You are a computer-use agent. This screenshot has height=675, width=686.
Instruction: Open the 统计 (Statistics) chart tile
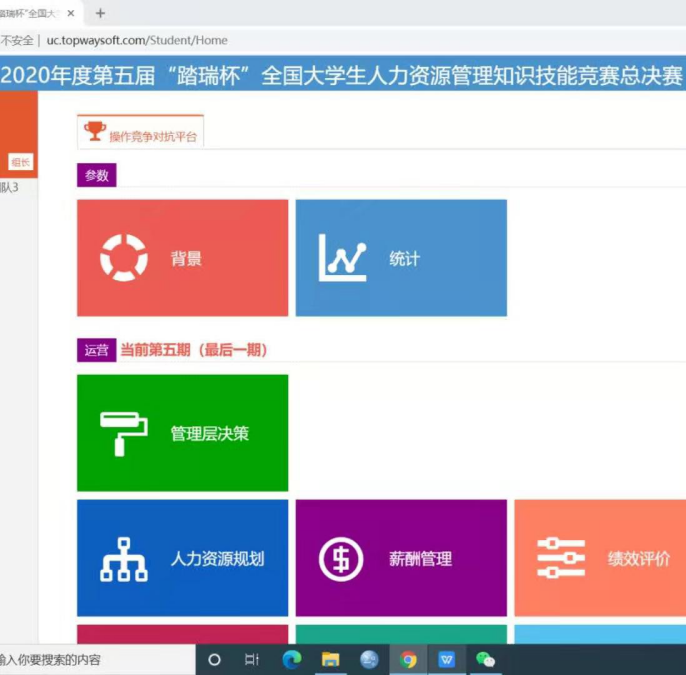400,258
